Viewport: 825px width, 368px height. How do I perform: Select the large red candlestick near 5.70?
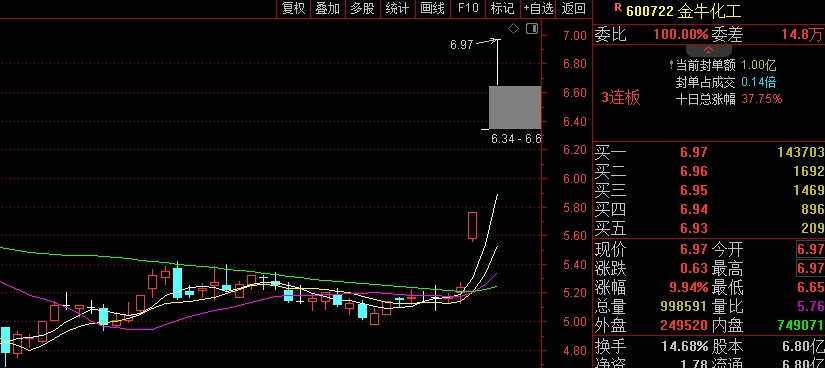pos(472,226)
